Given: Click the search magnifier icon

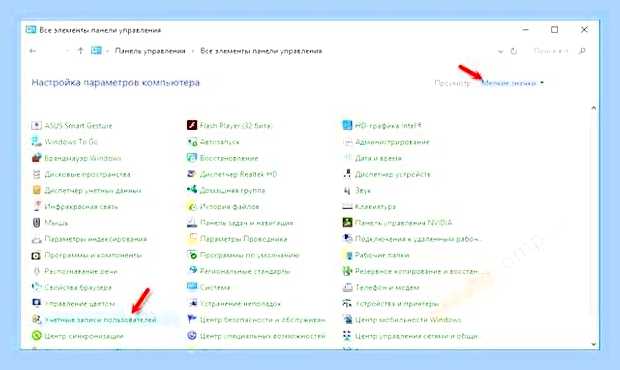Looking at the screenshot, I should (582, 51).
